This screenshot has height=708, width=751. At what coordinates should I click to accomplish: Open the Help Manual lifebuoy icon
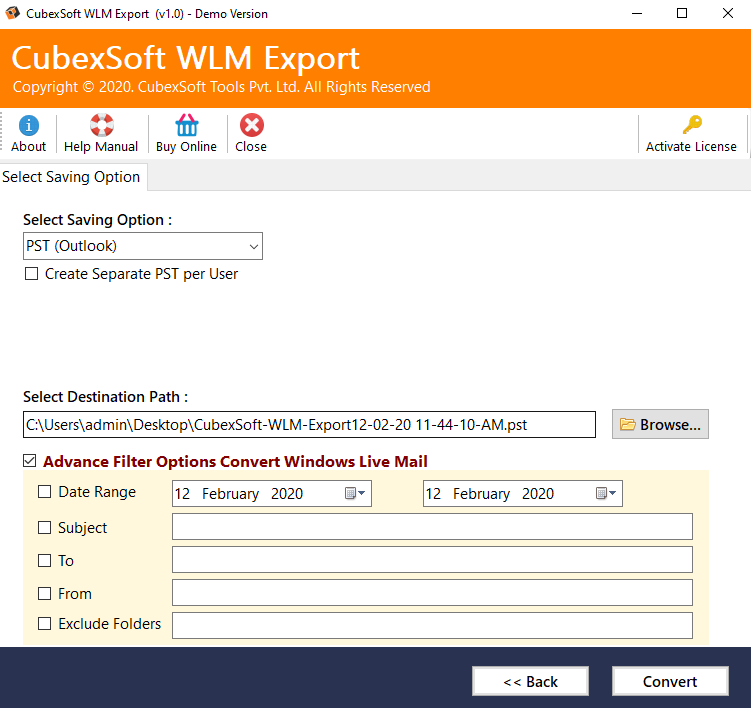101,126
